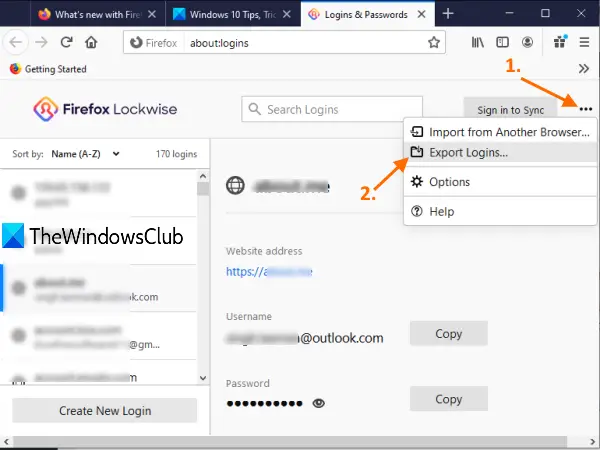Image resolution: width=600 pixels, height=450 pixels.
Task: Open the Firefox Account icon
Action: click(527, 42)
